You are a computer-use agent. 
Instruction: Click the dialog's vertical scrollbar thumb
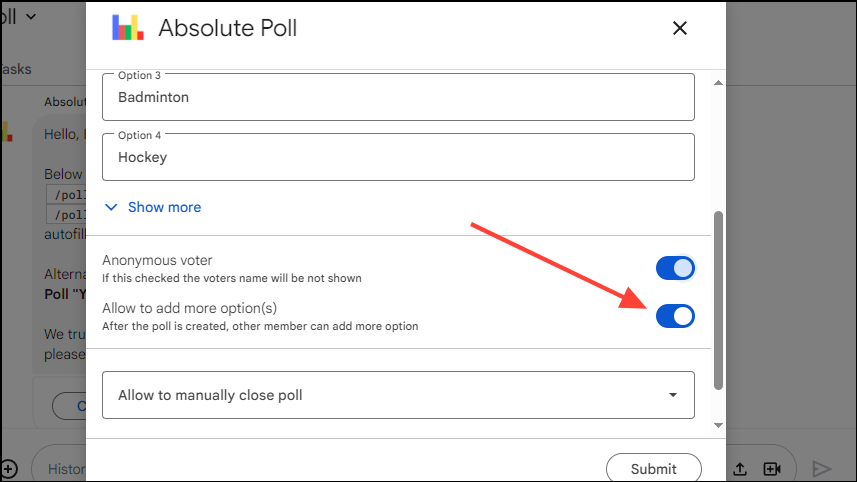(717, 300)
